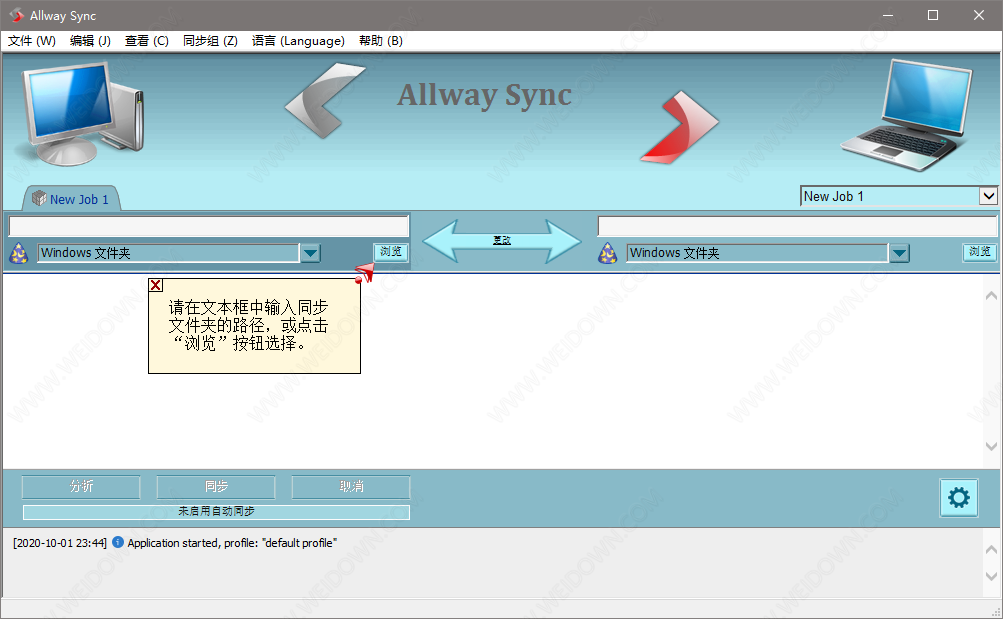
Task: Click the desktop computer icon on left
Action: 83,114
